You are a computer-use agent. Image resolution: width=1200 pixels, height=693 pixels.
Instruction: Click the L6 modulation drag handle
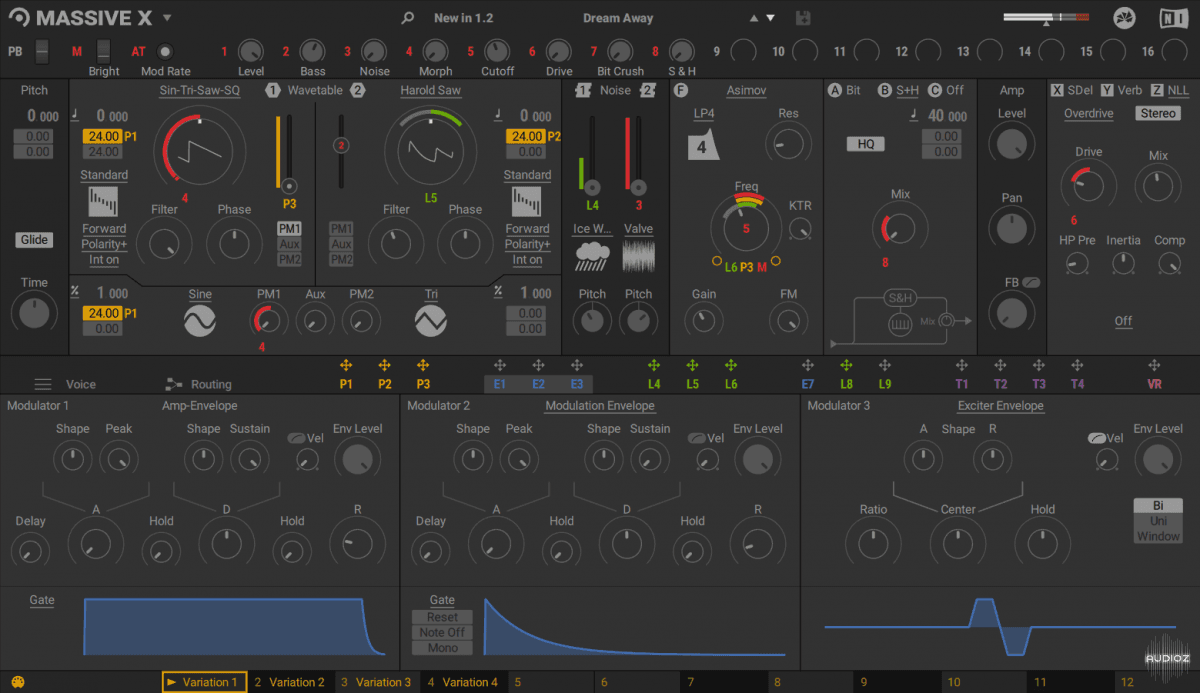click(731, 366)
